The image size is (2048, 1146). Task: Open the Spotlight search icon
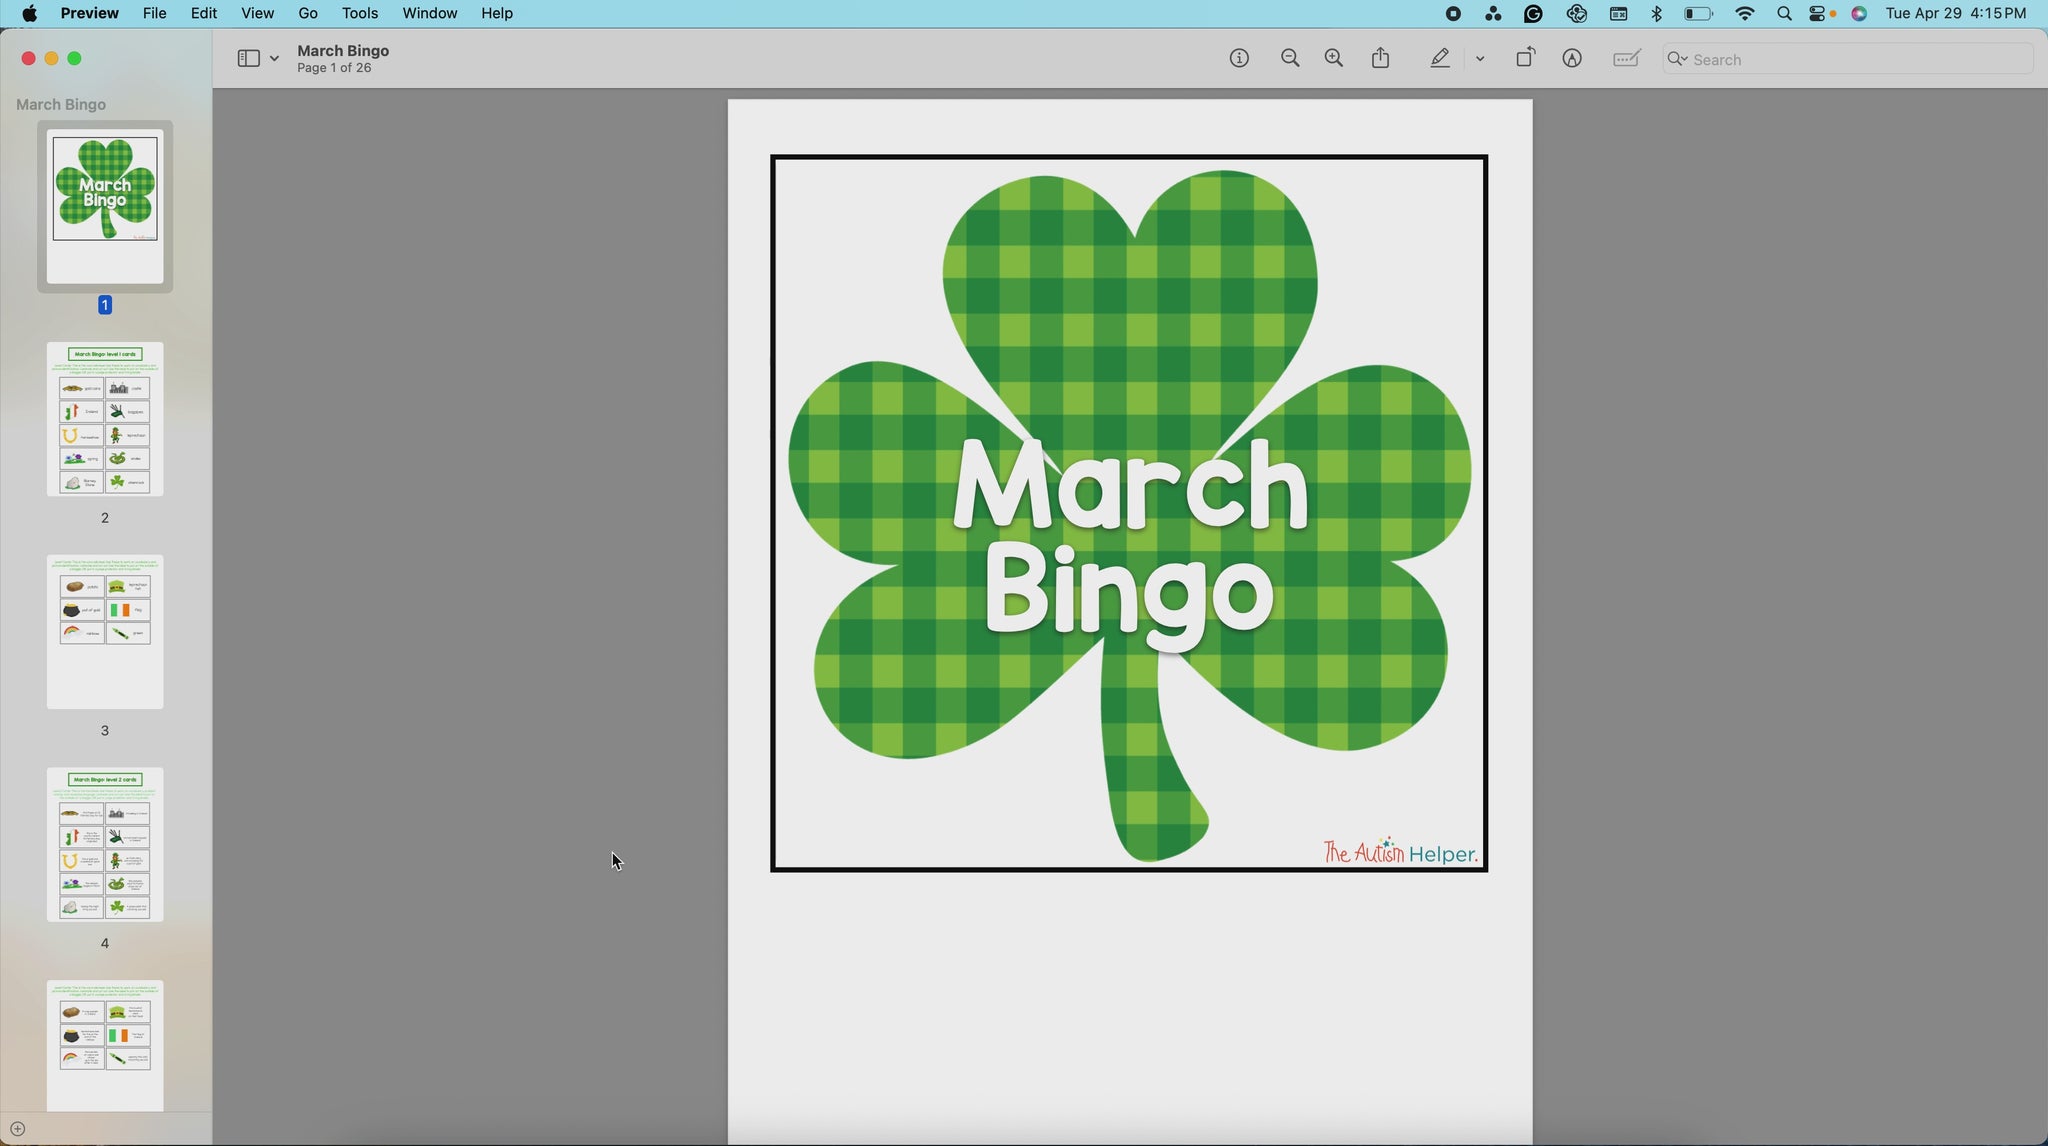1784,14
